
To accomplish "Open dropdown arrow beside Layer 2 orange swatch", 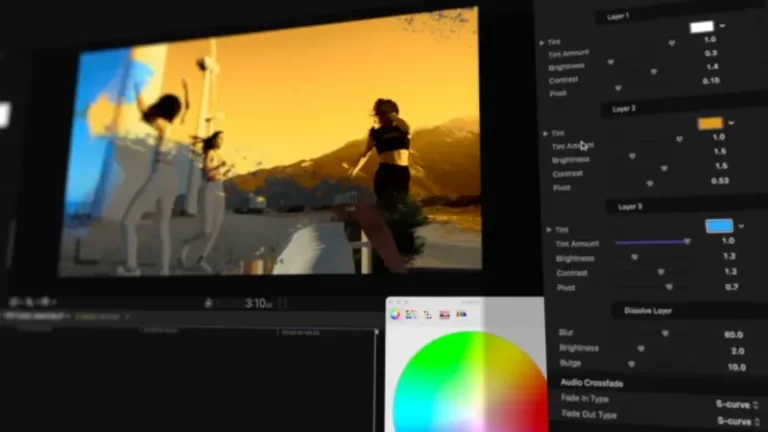I will [731, 123].
